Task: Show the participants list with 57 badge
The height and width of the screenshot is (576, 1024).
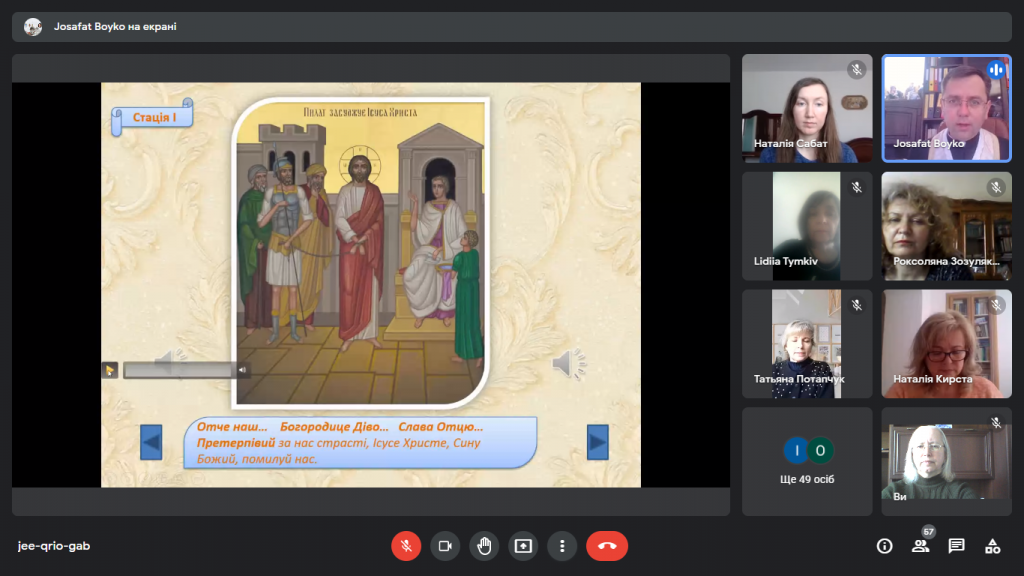Action: point(920,546)
